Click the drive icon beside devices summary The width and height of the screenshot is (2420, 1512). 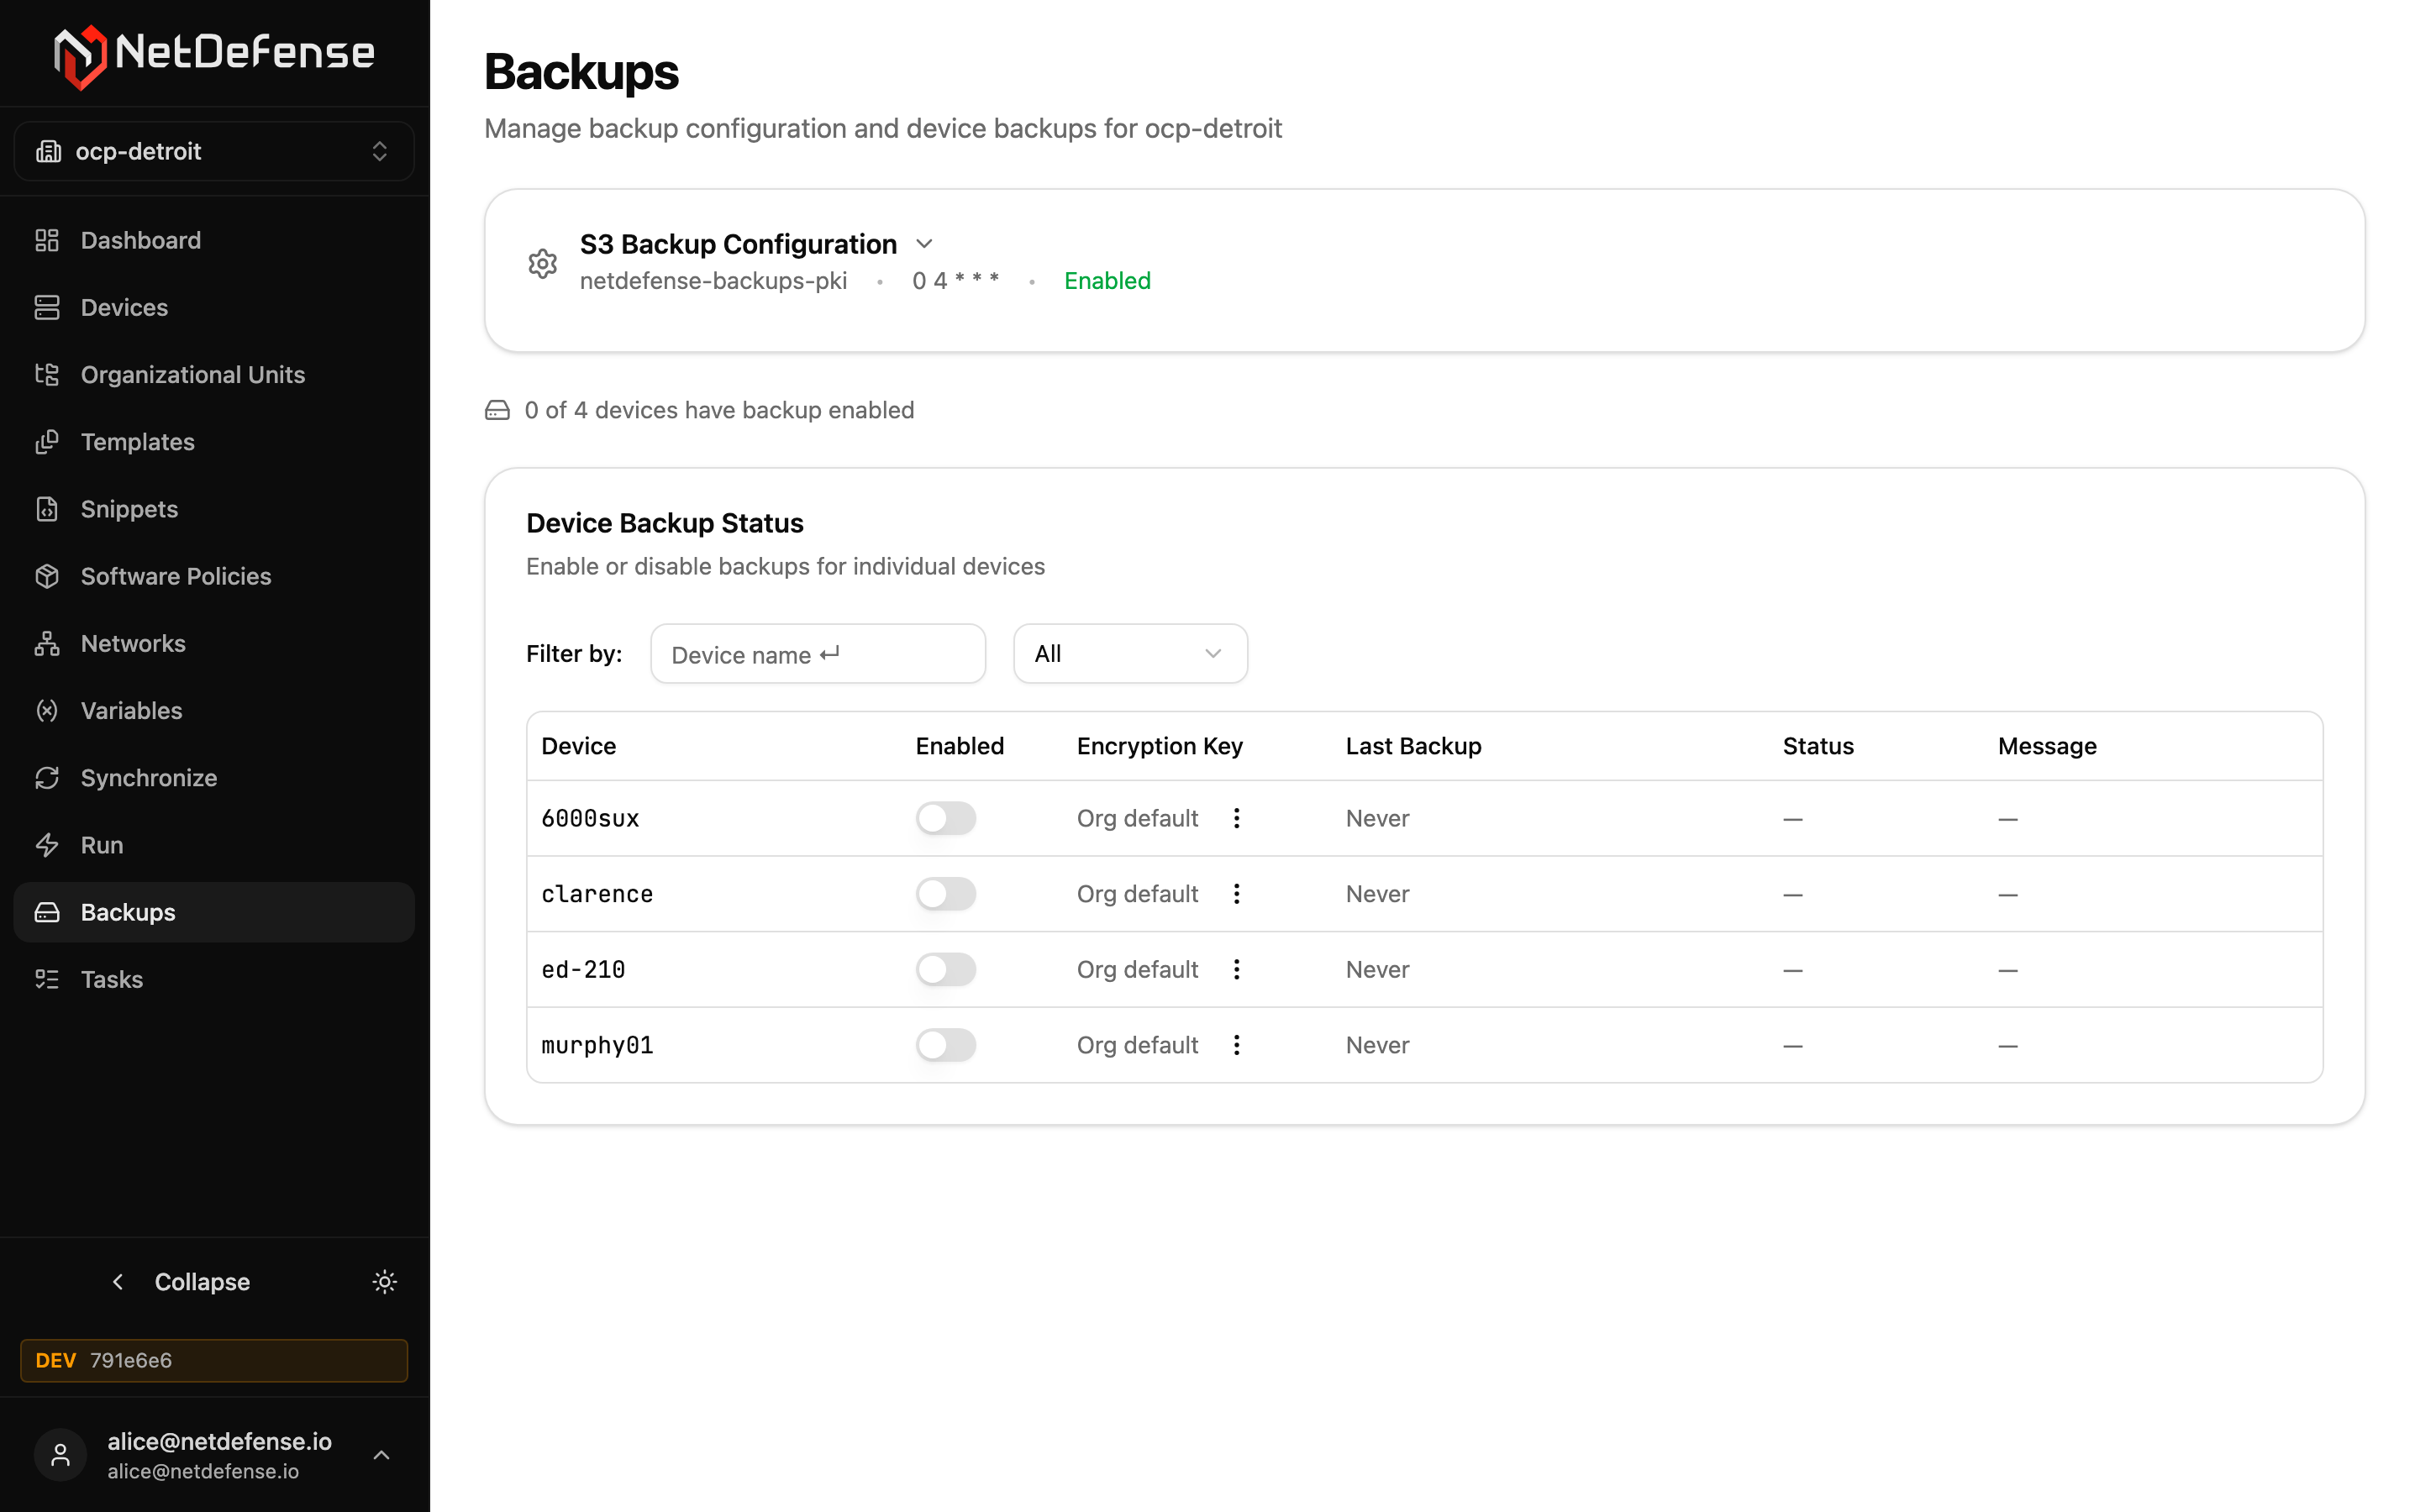click(x=497, y=410)
